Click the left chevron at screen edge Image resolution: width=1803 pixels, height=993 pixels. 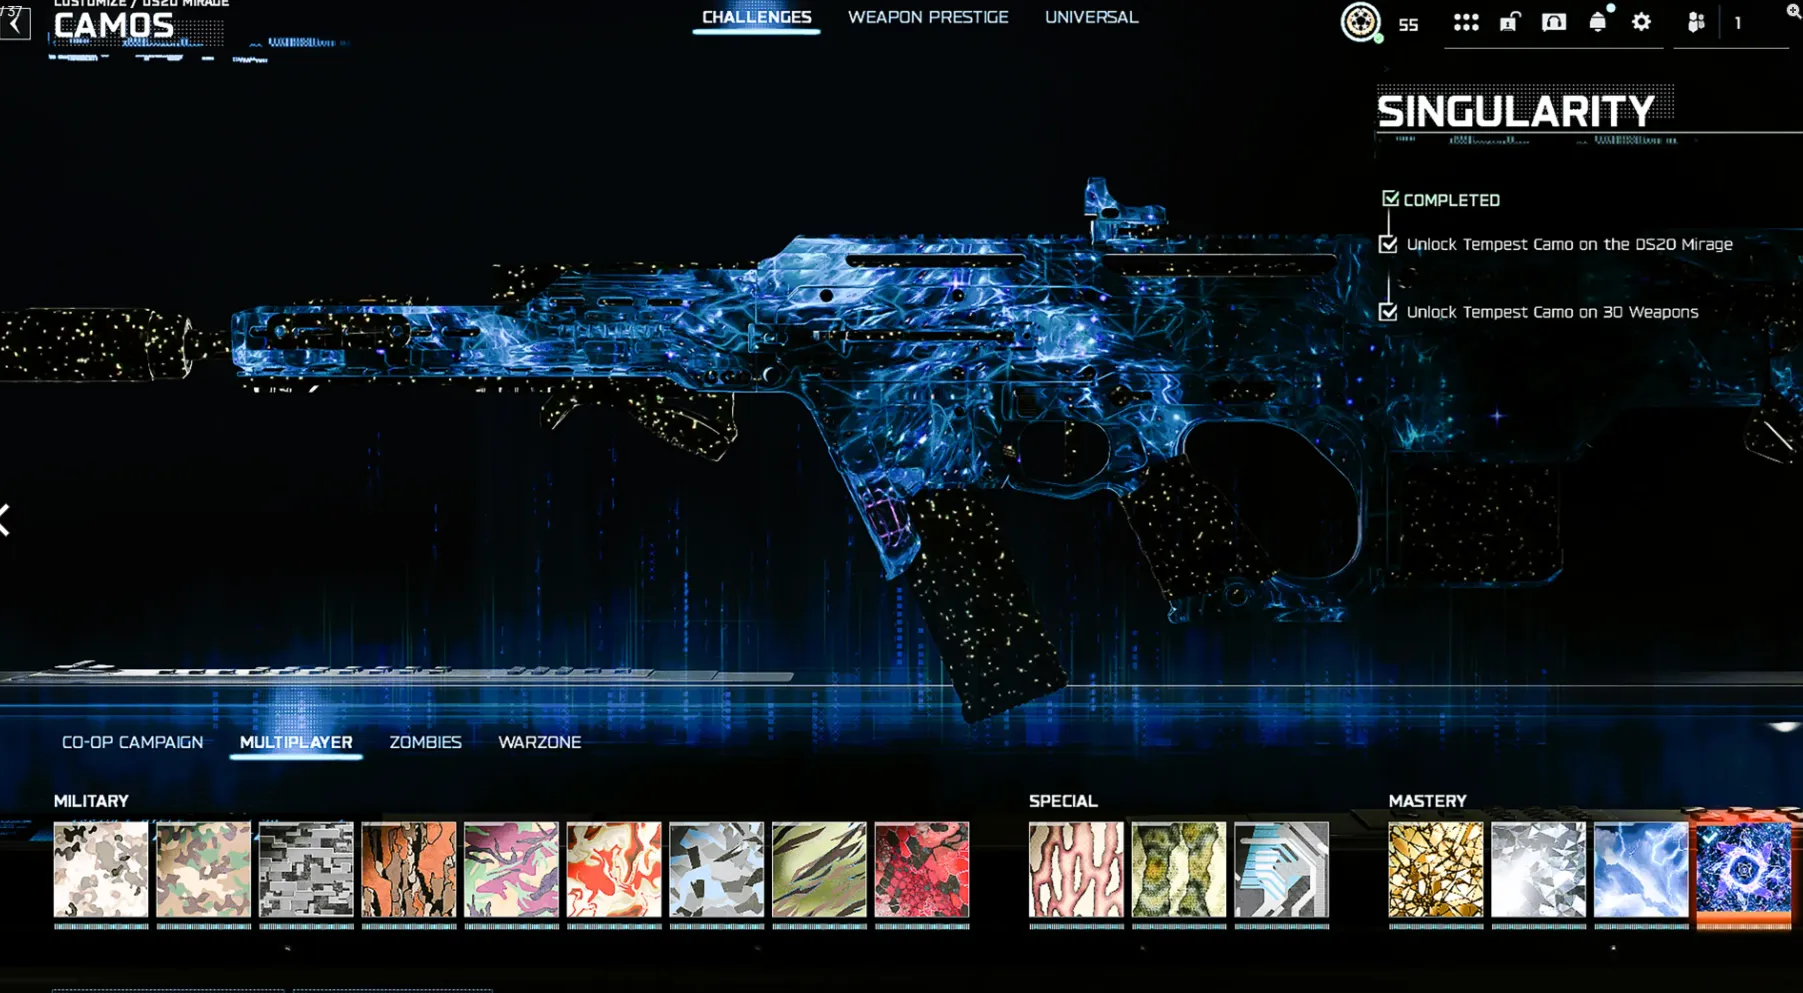[6, 520]
